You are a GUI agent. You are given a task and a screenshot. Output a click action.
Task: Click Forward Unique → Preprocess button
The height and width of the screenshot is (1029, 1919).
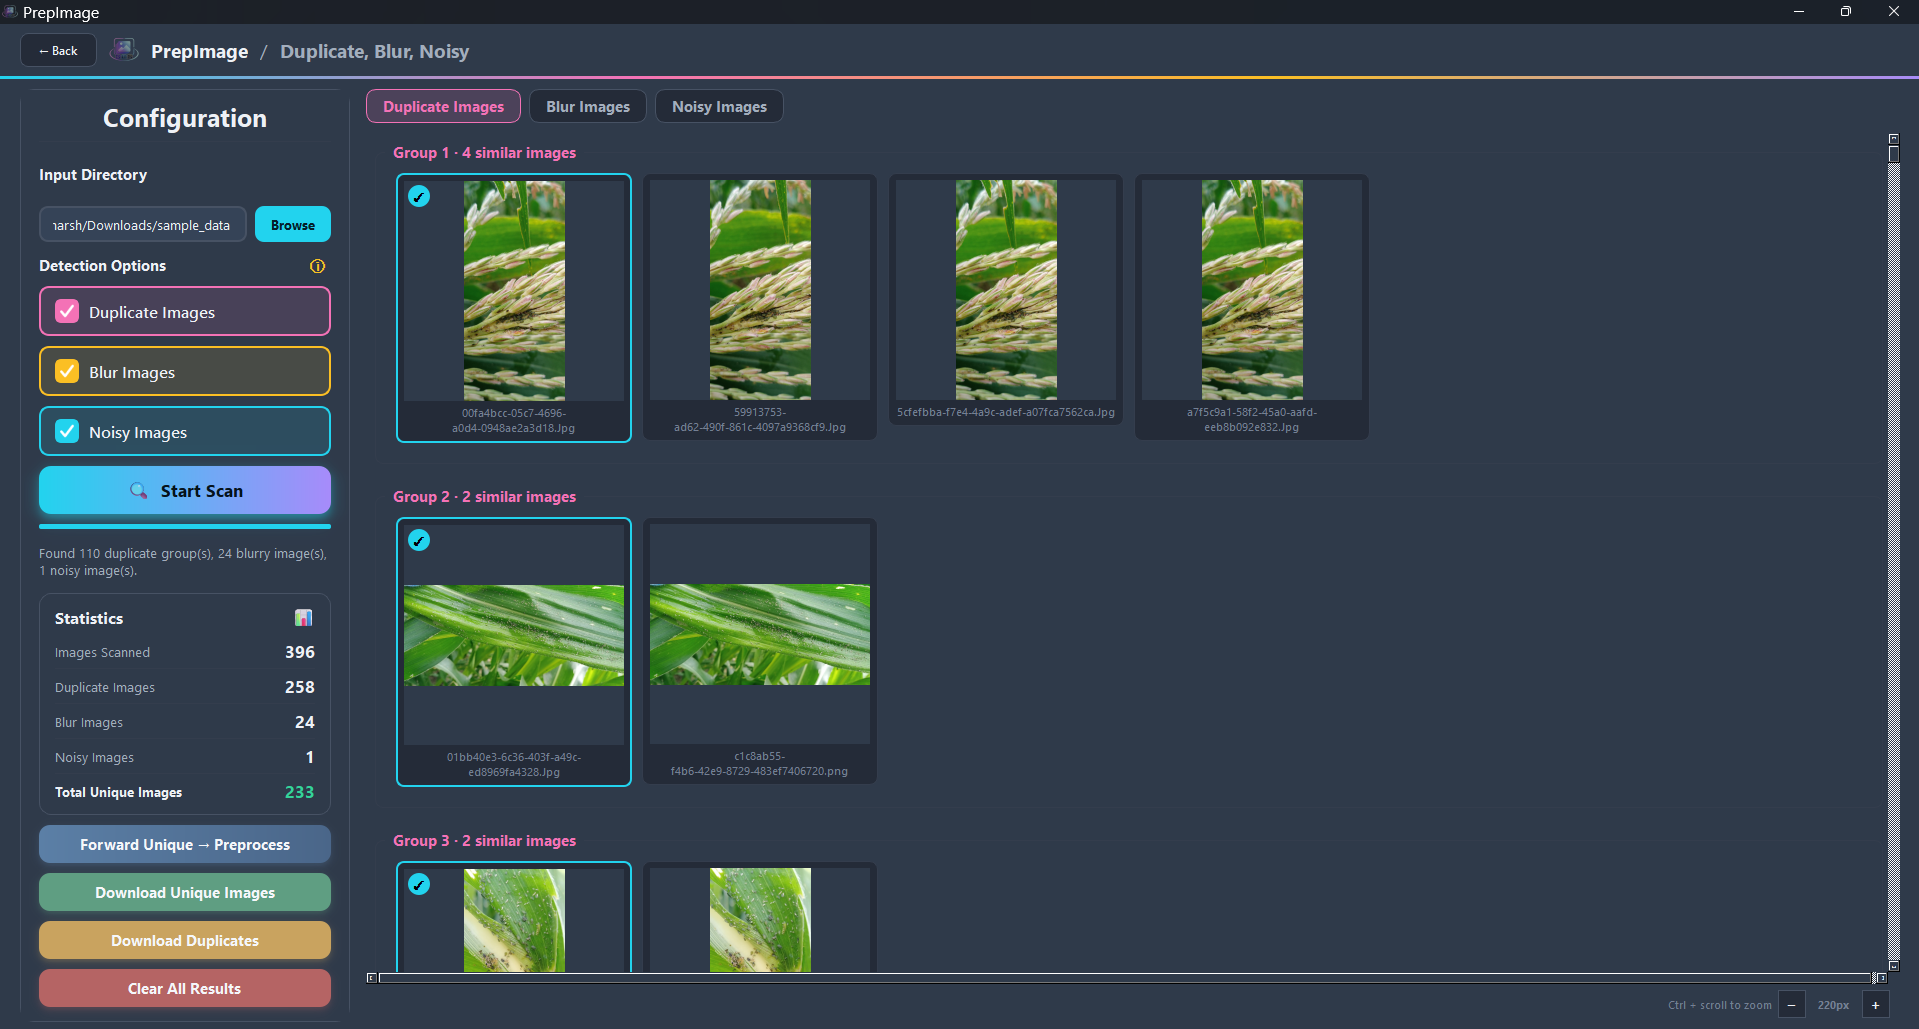[185, 844]
